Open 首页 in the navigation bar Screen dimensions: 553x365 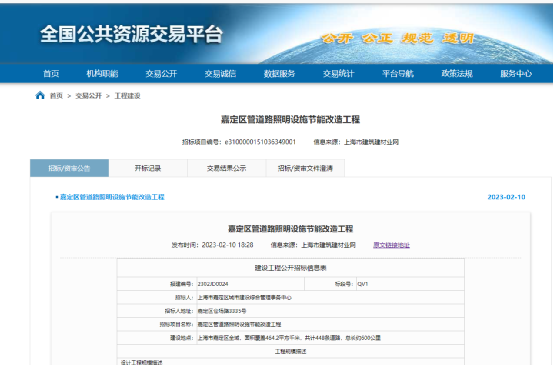(x=51, y=74)
